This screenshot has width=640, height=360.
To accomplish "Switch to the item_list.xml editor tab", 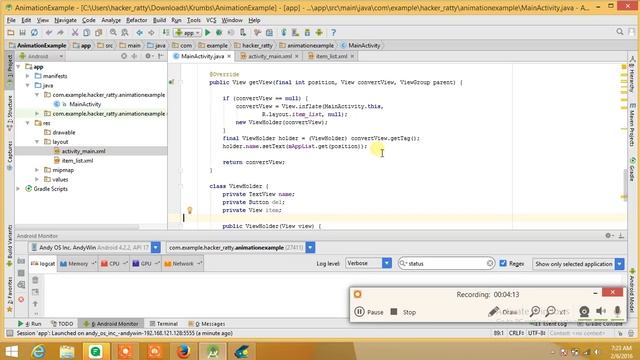I will tap(331, 56).
